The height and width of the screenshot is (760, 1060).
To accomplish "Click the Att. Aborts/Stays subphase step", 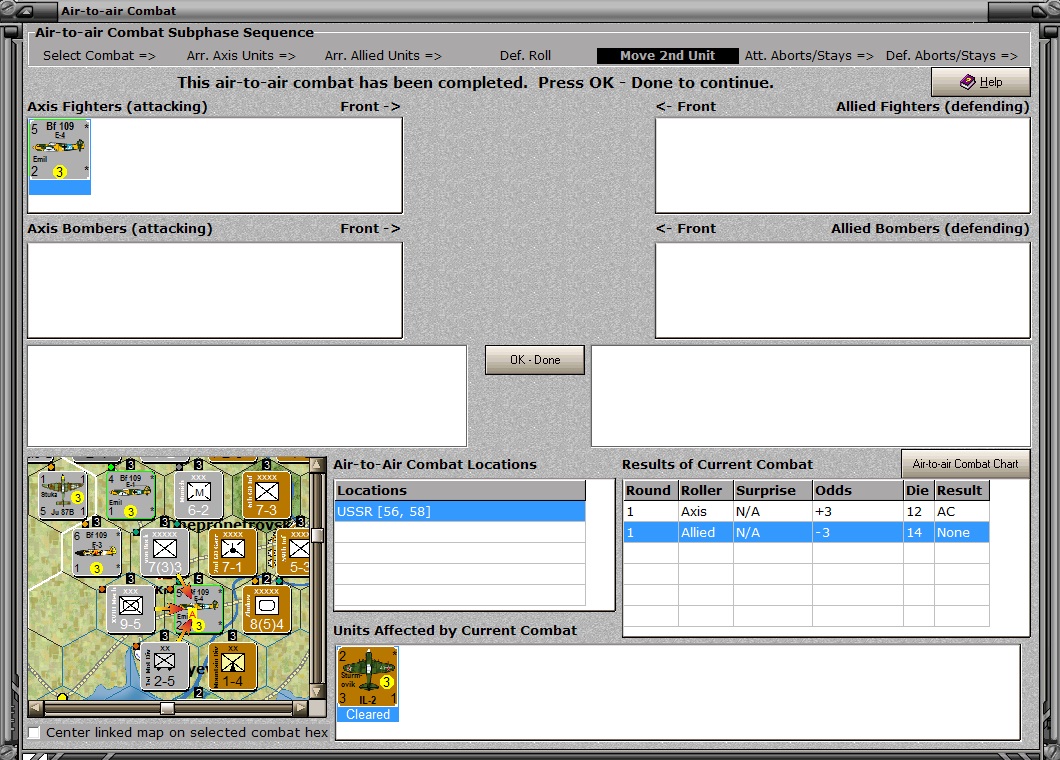I will tap(809, 55).
